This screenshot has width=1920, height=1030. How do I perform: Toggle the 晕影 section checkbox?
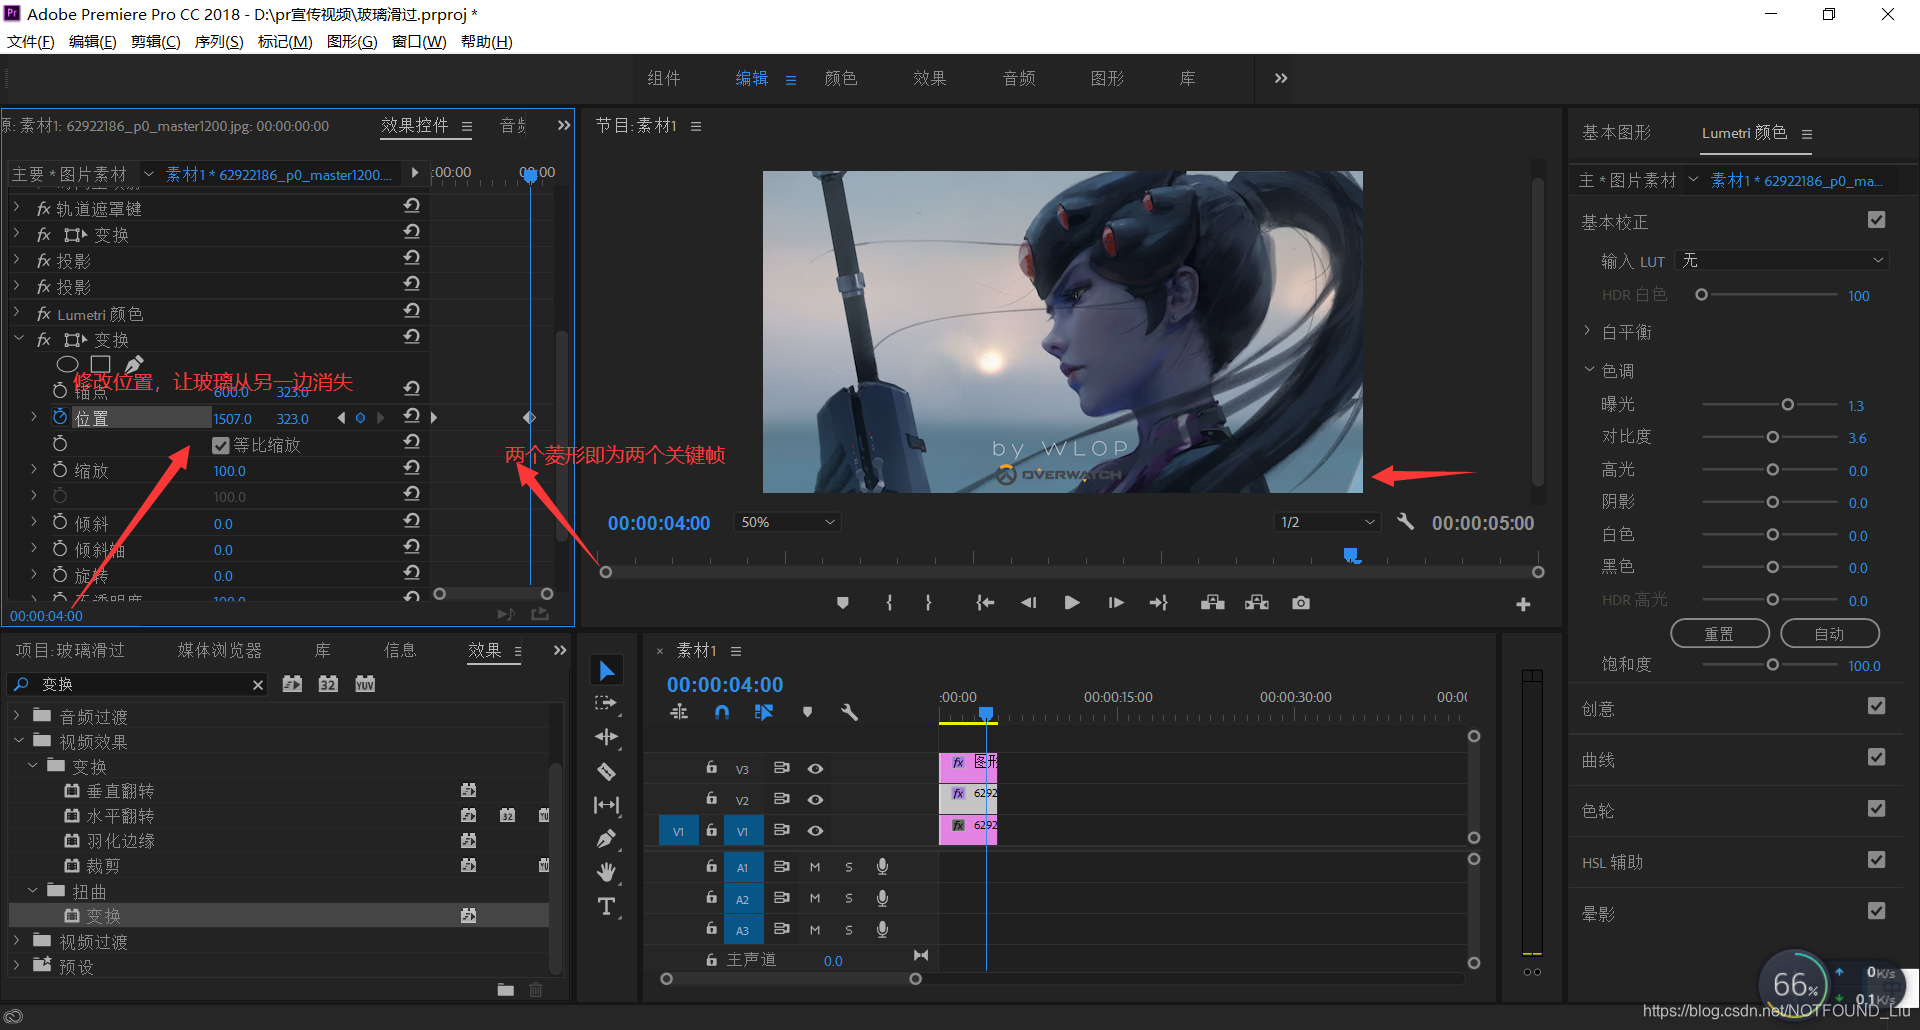tap(1876, 911)
